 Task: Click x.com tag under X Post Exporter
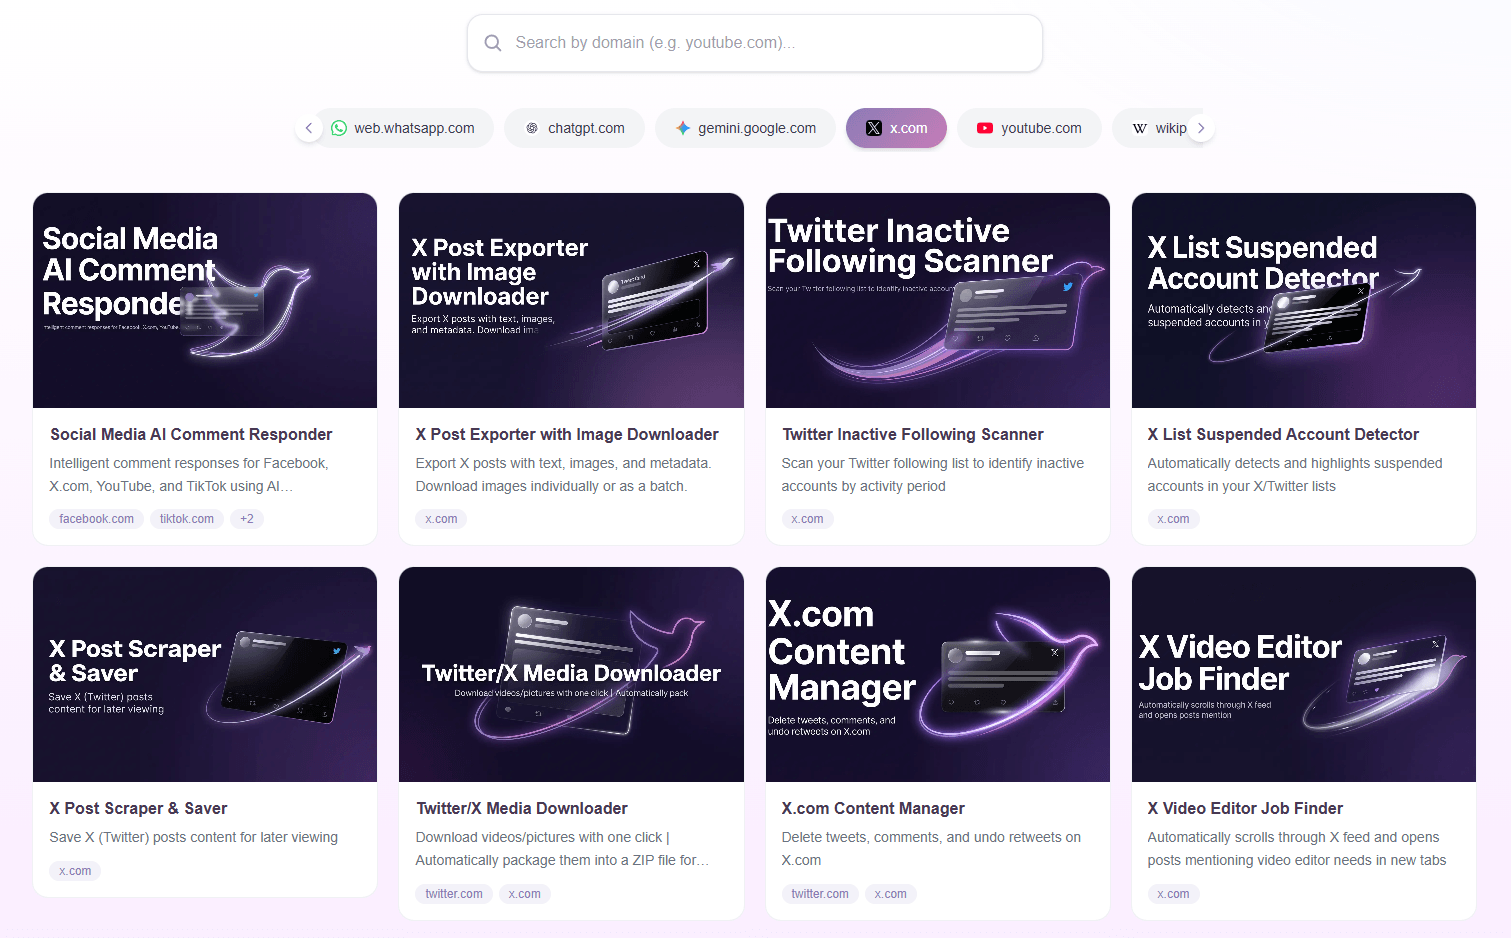[x=441, y=519]
